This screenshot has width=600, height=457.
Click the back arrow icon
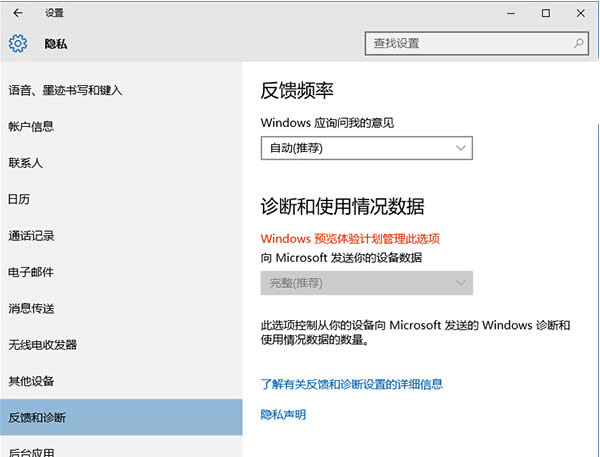click(18, 13)
